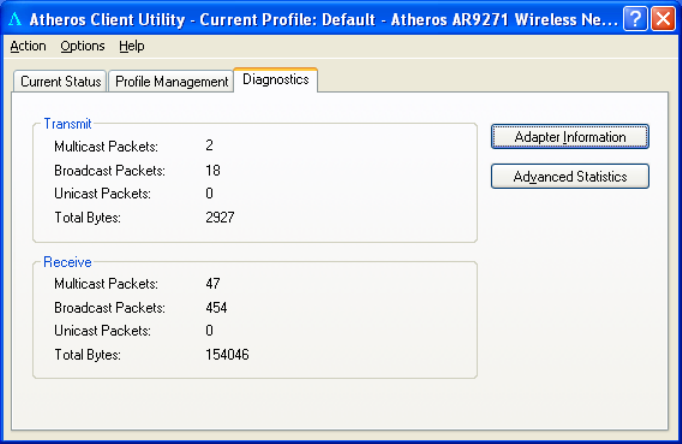682x444 pixels.
Task: Click the Transmit Unicast Packets label
Action: (102, 194)
